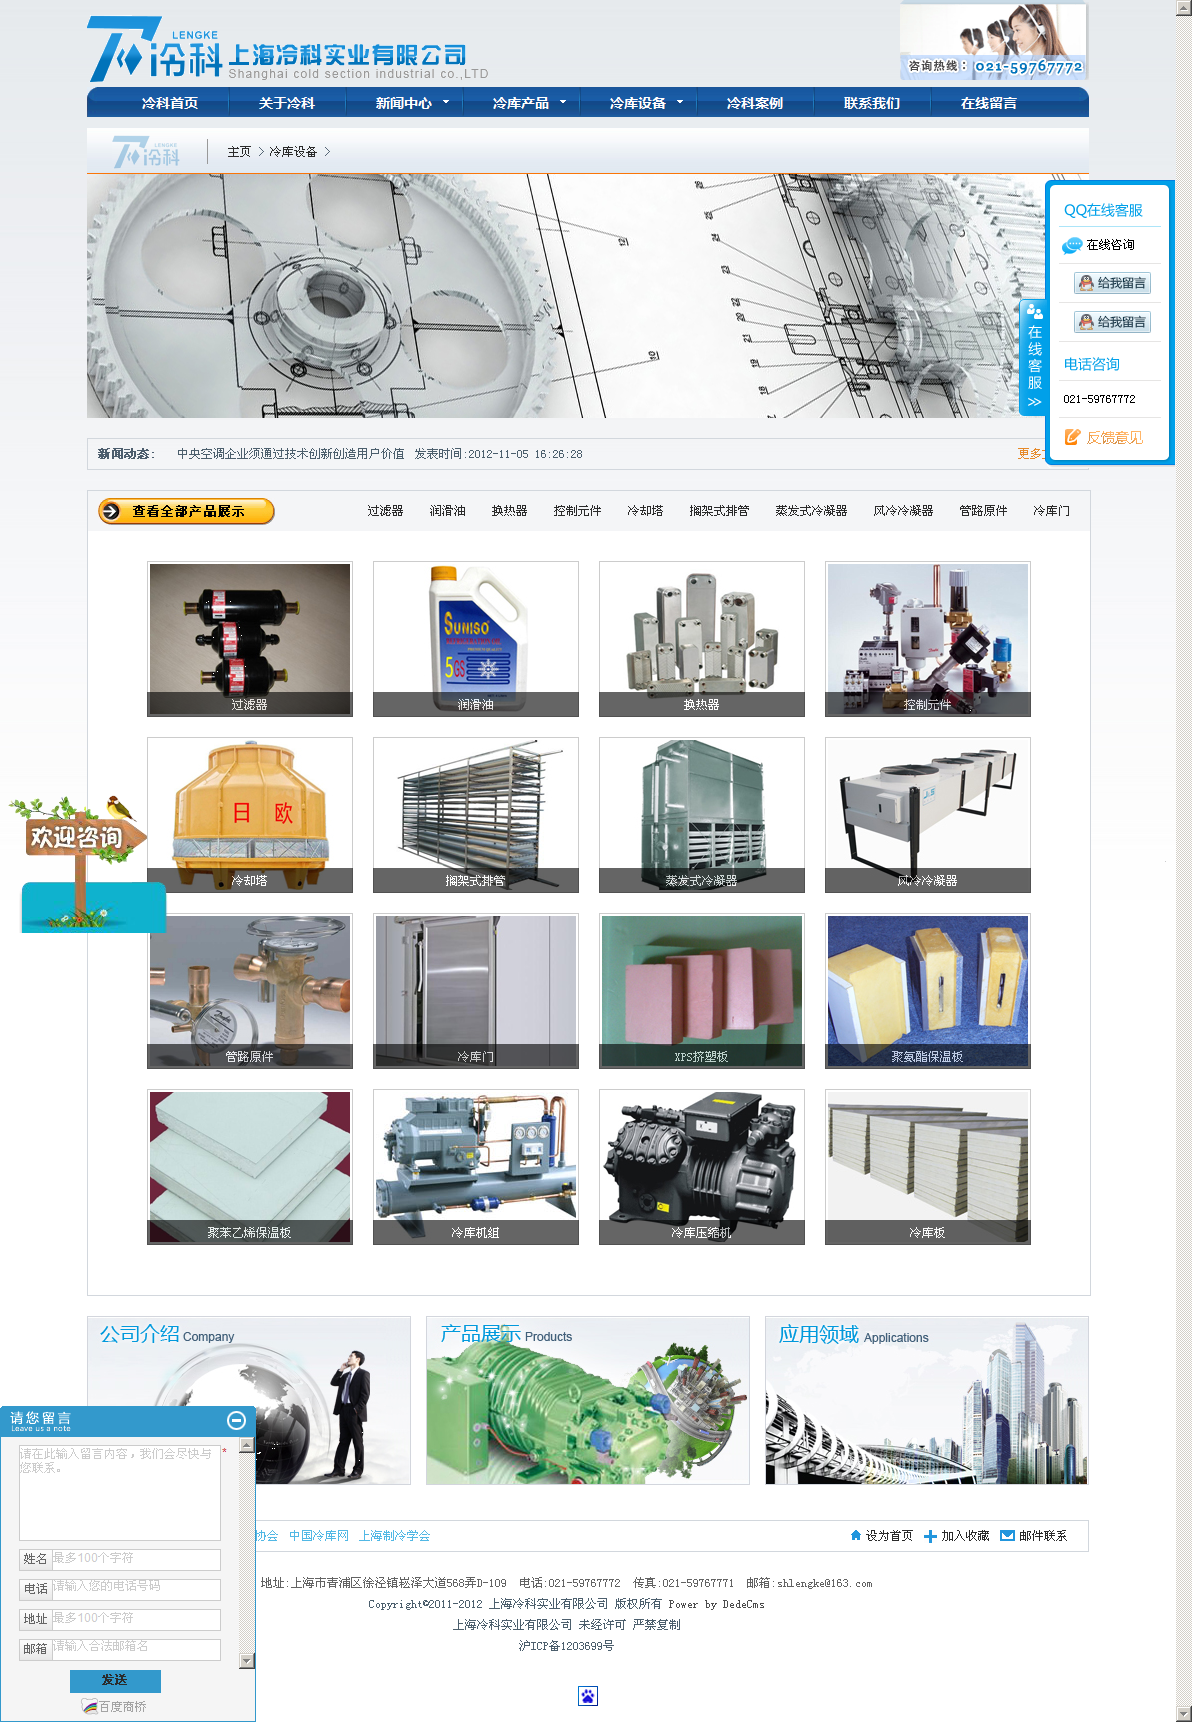This screenshot has height=1722, width=1192.
Task: Click the orange 反馈意见 pencil icon
Action: click(1073, 437)
